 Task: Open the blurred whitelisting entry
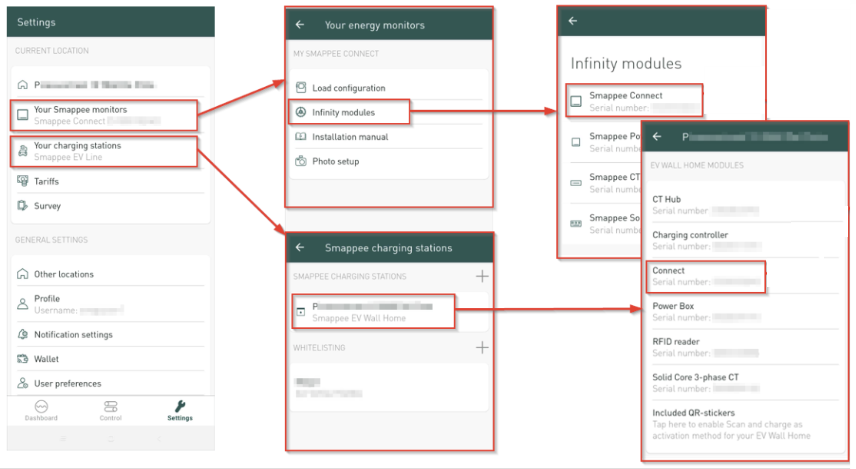388,387
